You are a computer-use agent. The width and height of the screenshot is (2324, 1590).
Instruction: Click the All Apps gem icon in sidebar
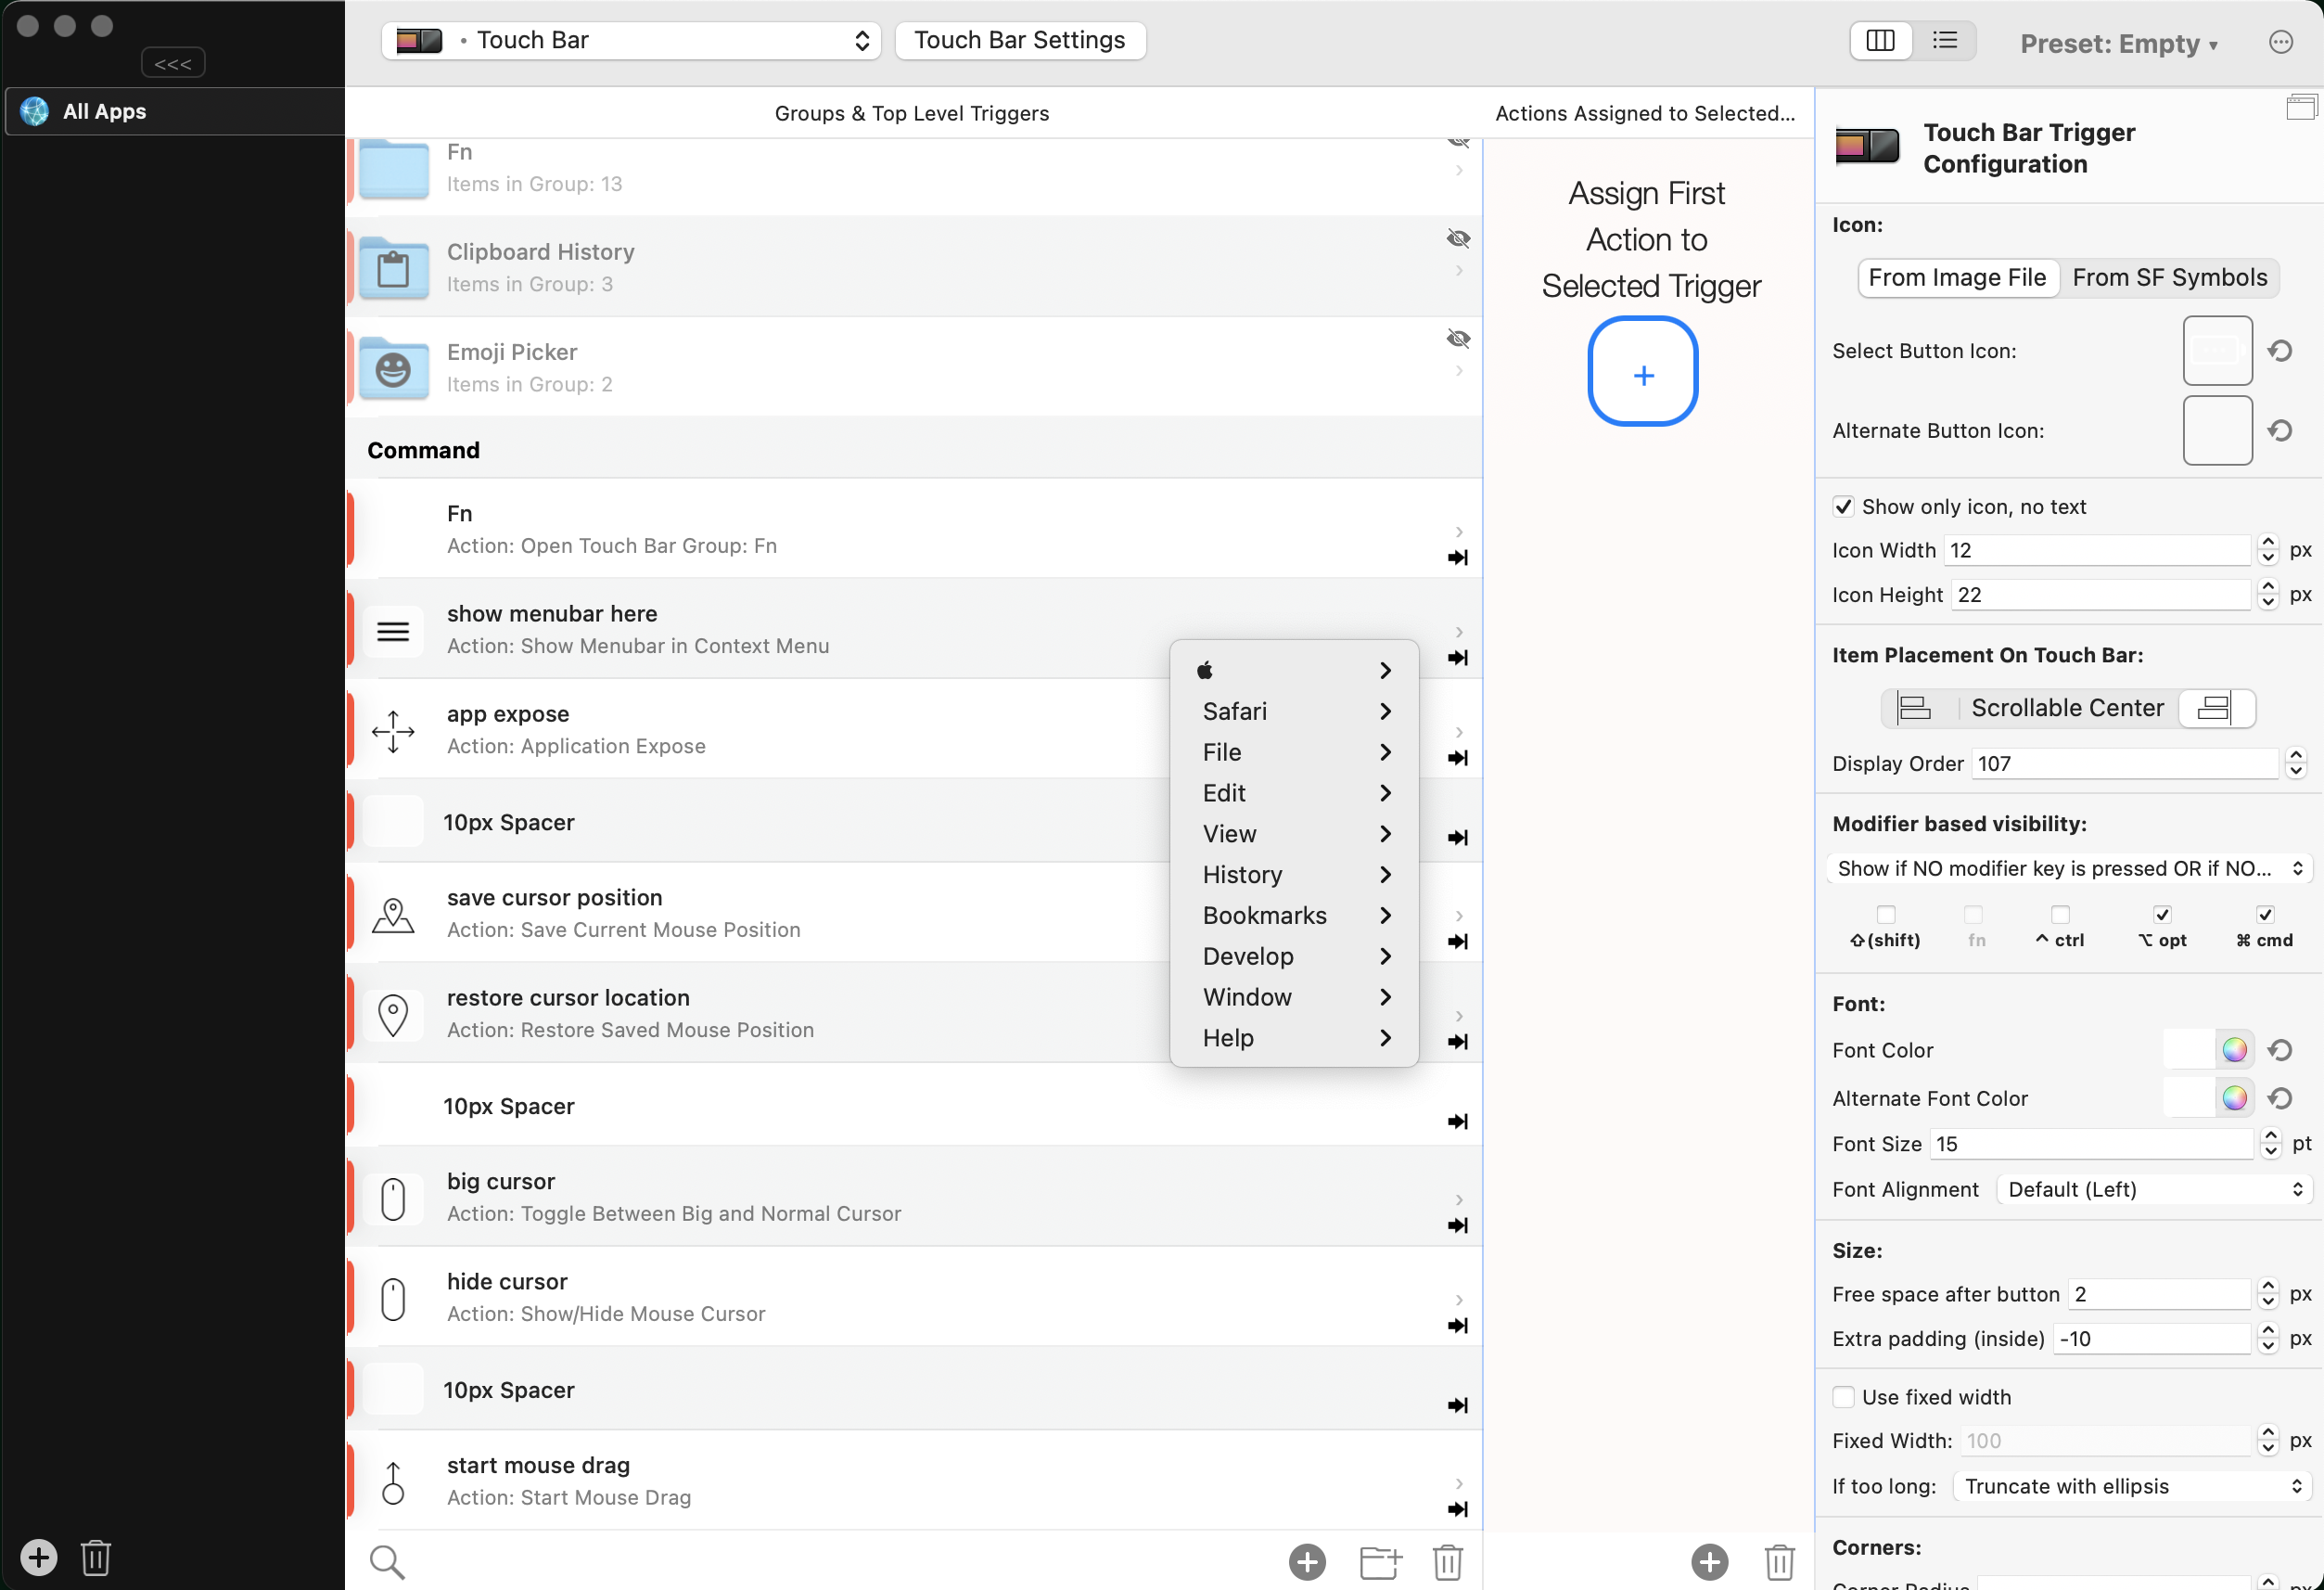[x=32, y=111]
